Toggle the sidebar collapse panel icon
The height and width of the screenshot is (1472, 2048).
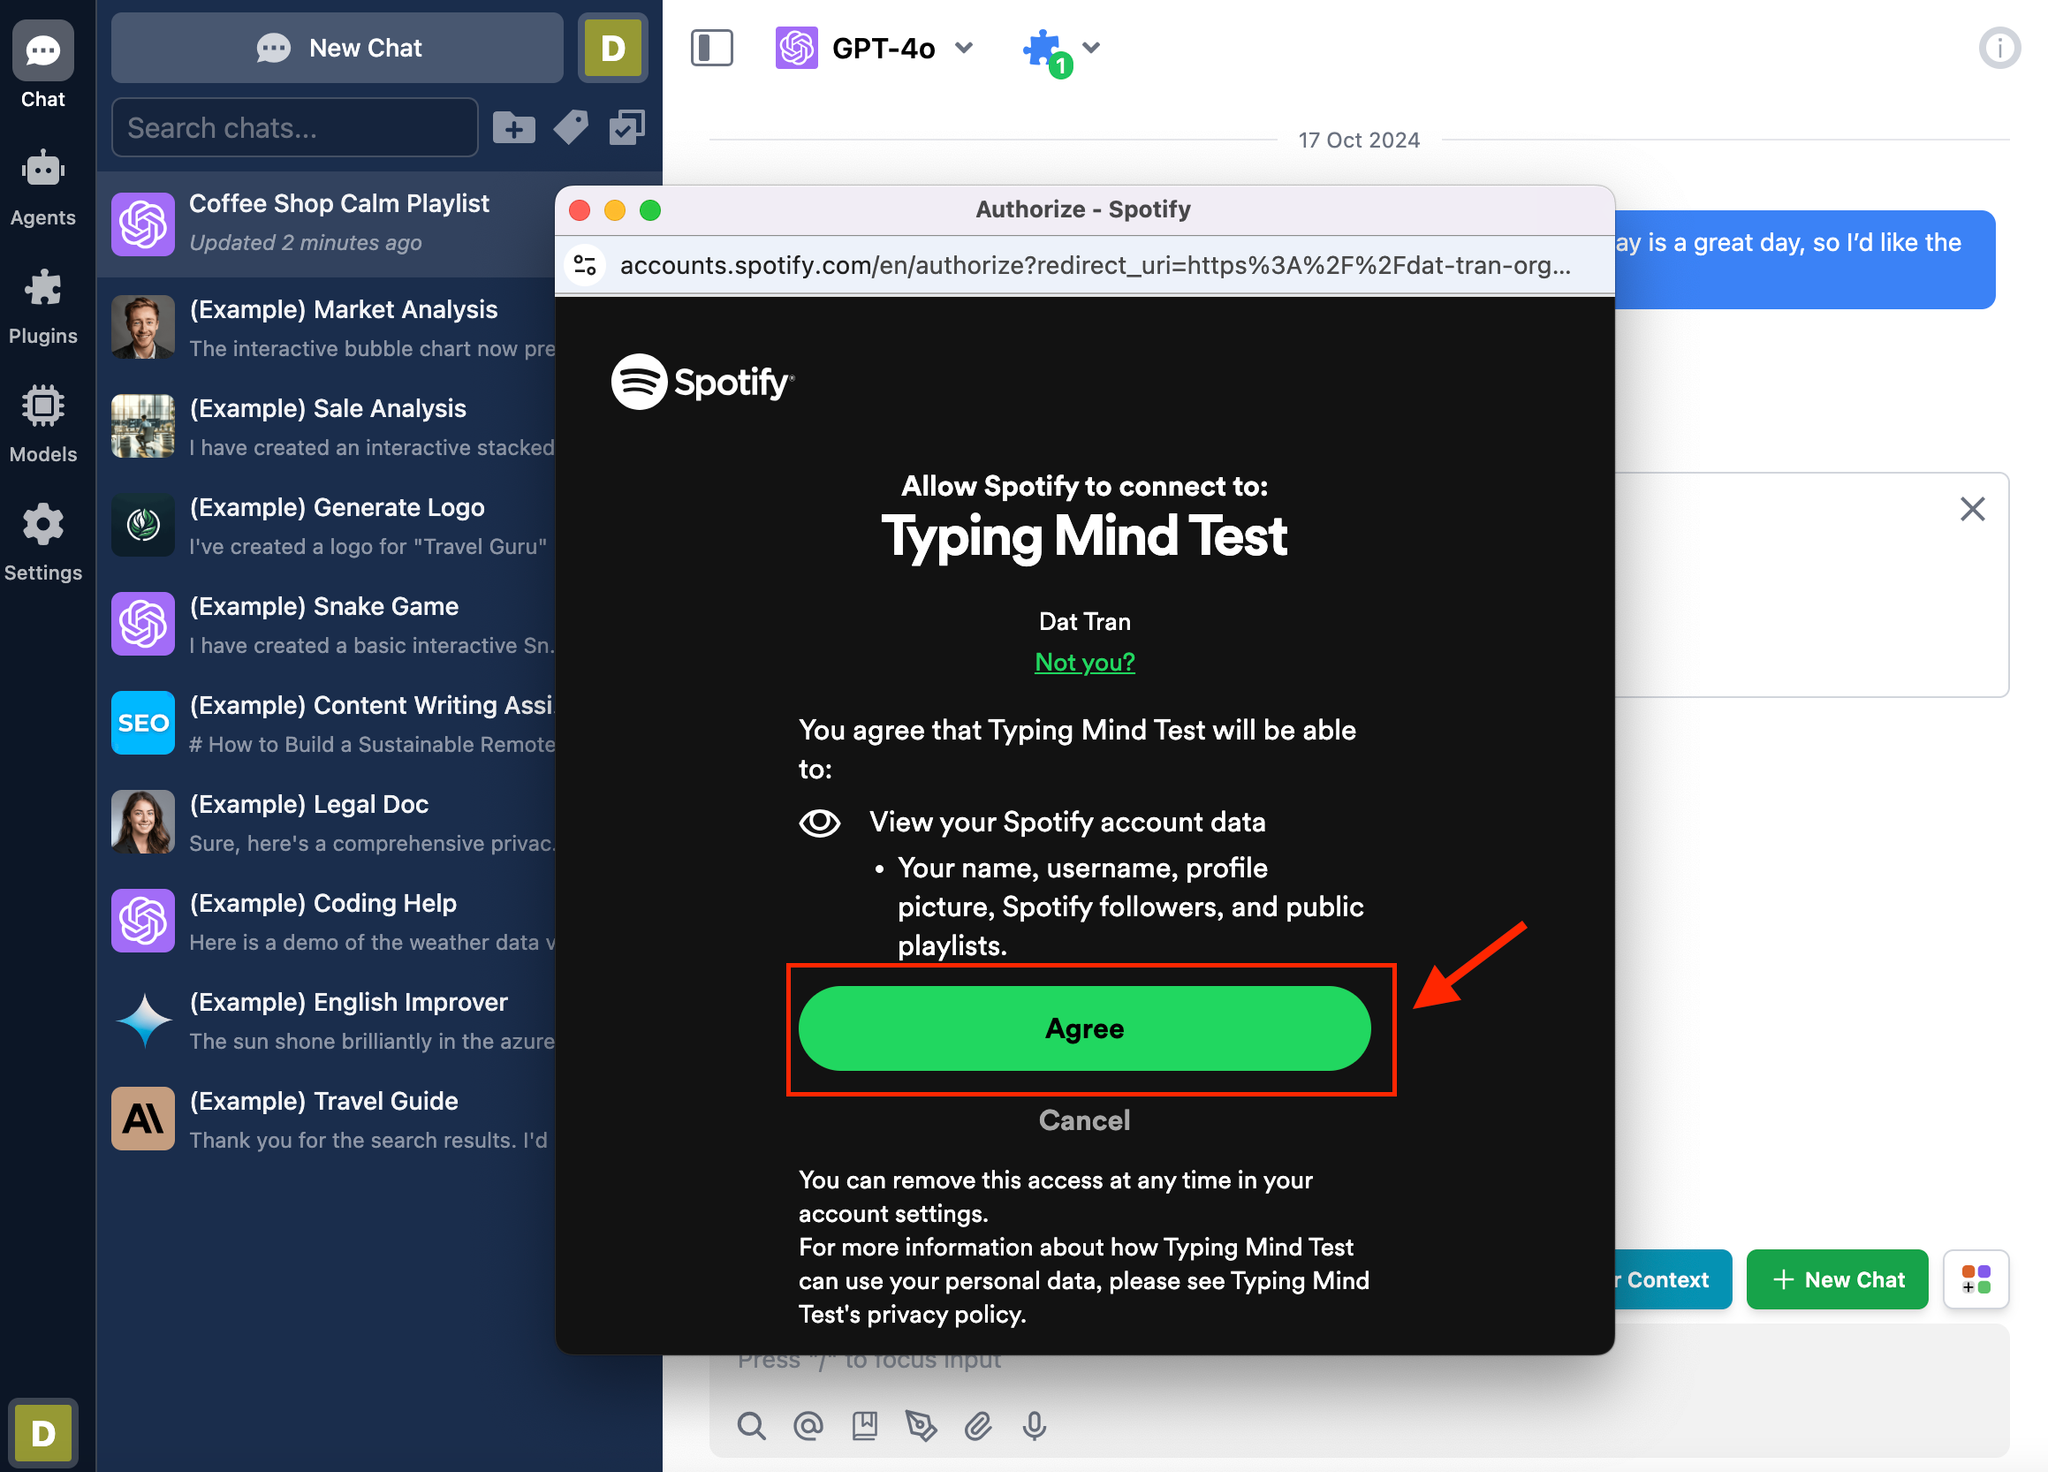click(712, 46)
